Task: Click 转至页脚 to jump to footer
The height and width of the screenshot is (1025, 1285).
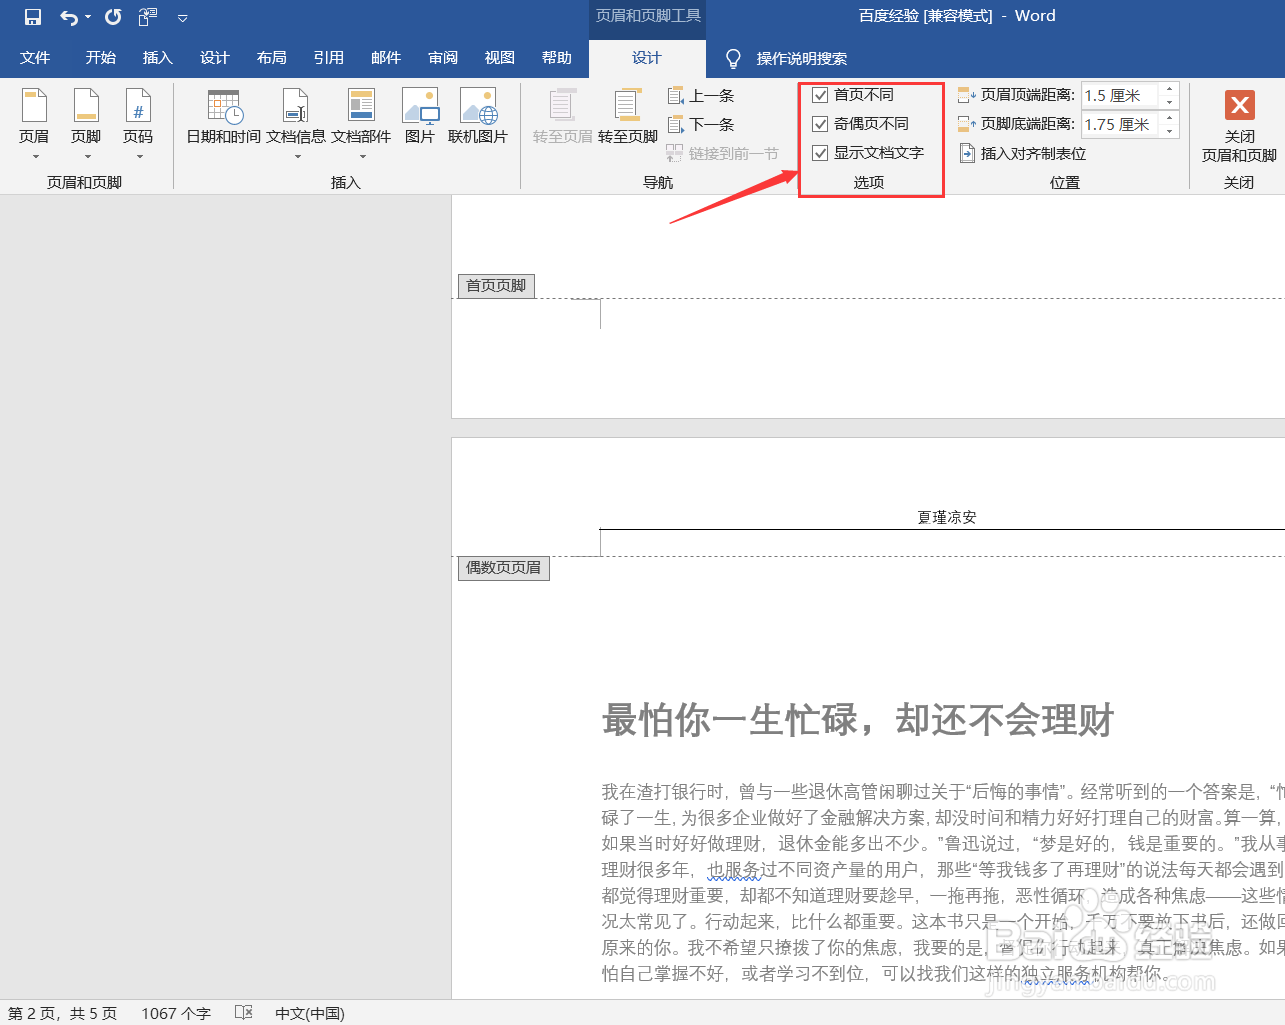Action: 627,120
